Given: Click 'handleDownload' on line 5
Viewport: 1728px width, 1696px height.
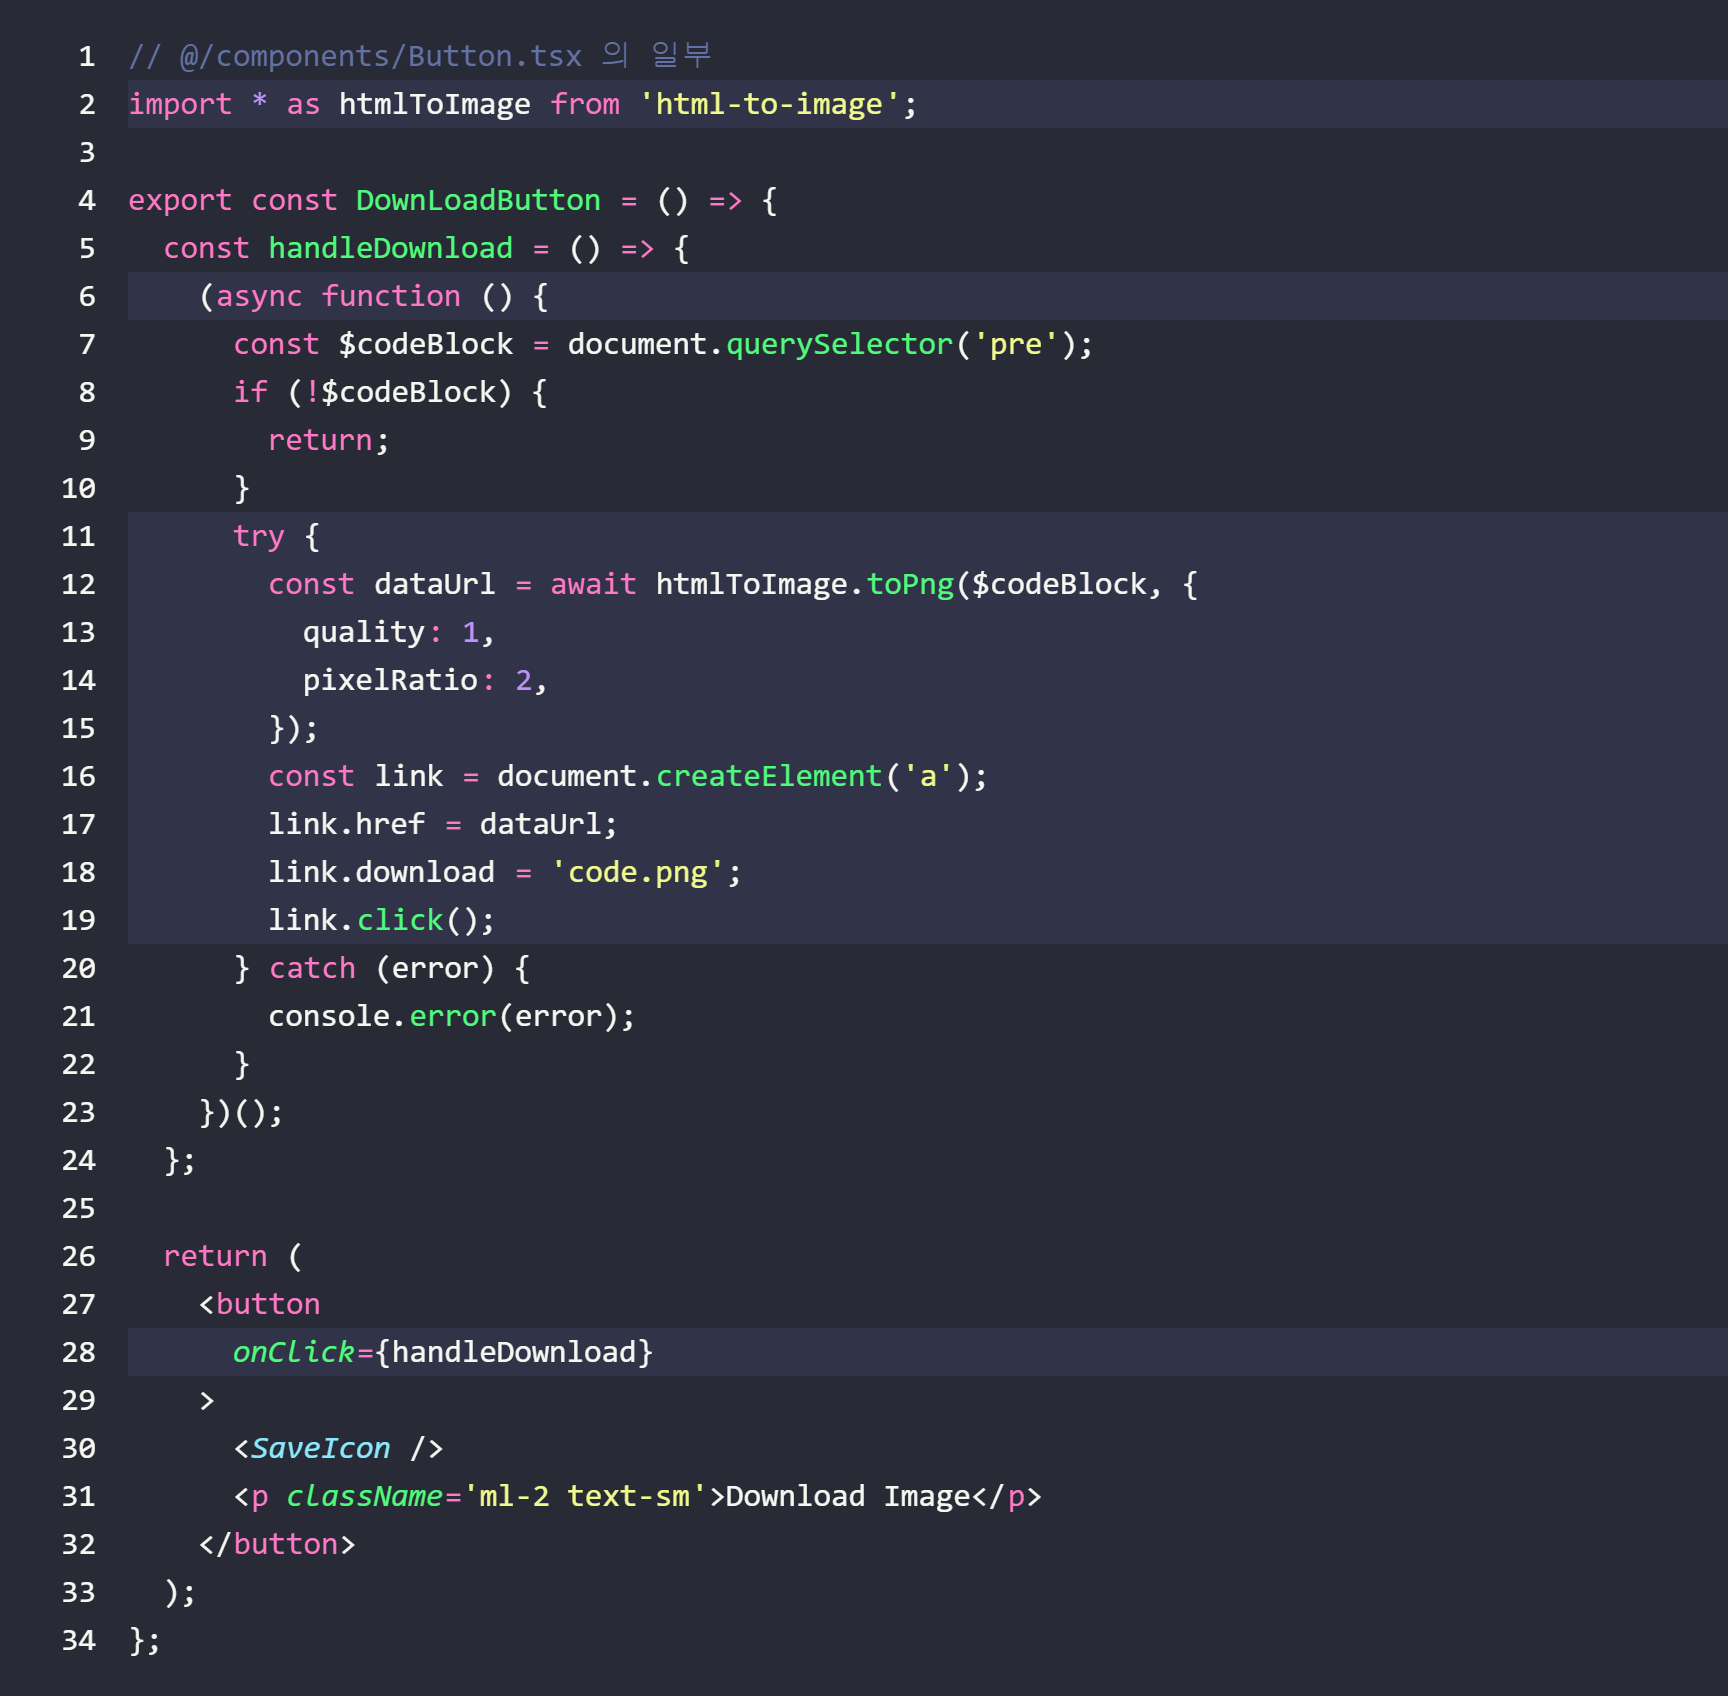Looking at the screenshot, I should pyautogui.click(x=390, y=248).
